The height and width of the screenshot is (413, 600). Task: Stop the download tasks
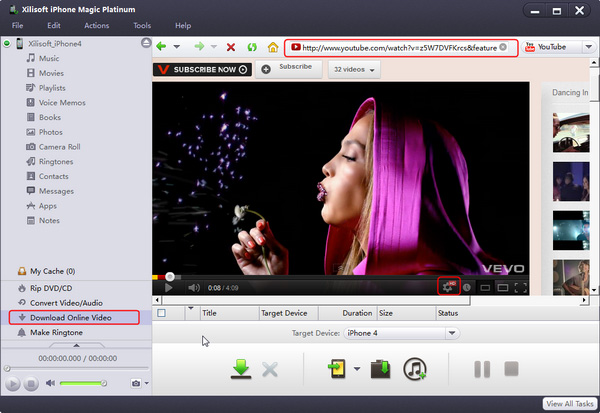[512, 369]
